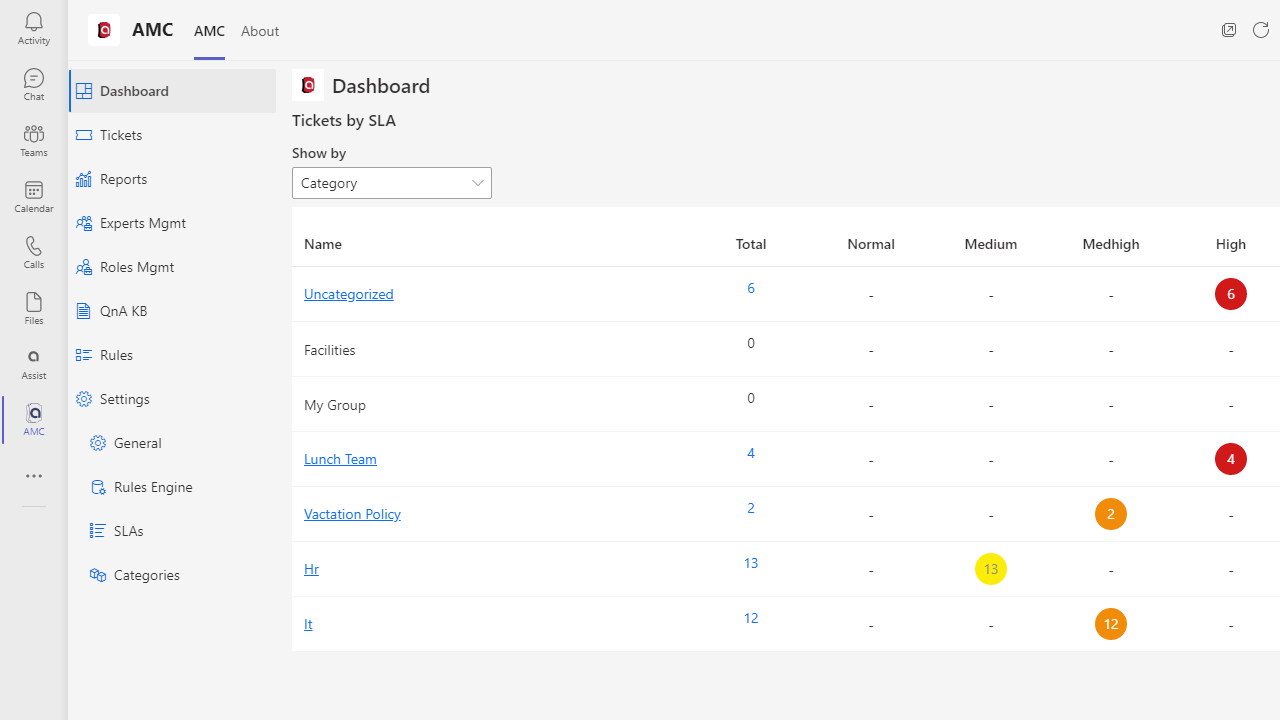Reload the app with the refresh icon
This screenshot has width=1280, height=720.
(x=1261, y=30)
